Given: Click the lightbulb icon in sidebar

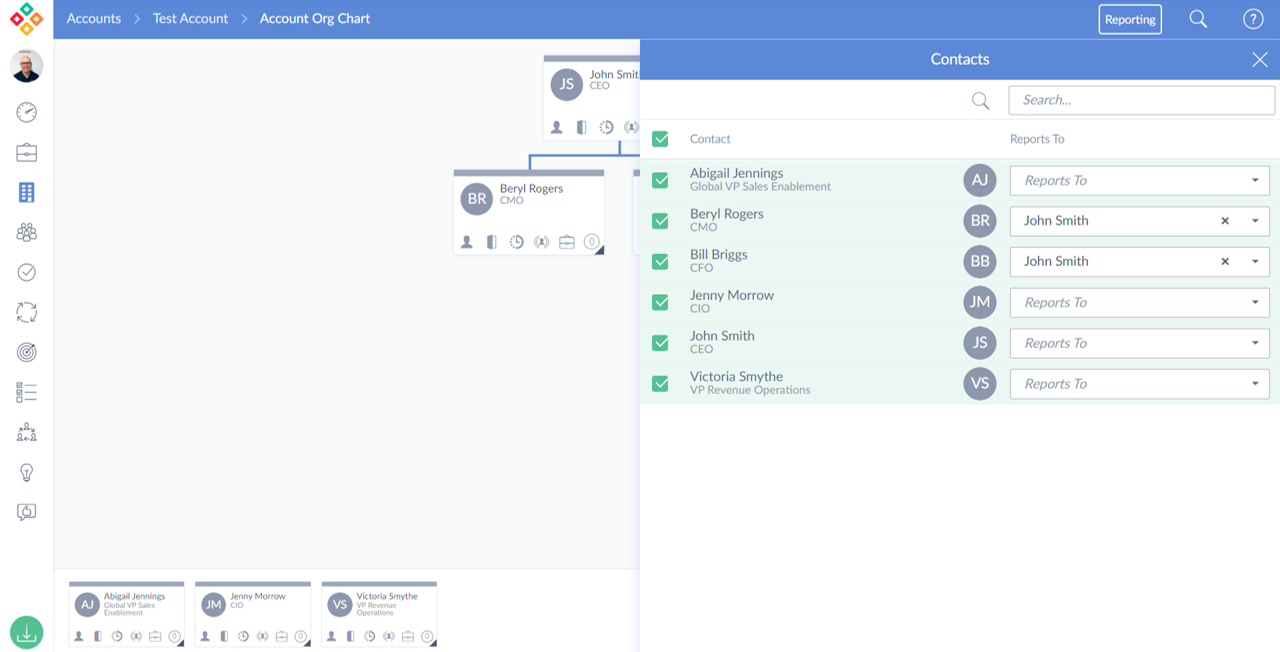Looking at the screenshot, I should tap(27, 472).
